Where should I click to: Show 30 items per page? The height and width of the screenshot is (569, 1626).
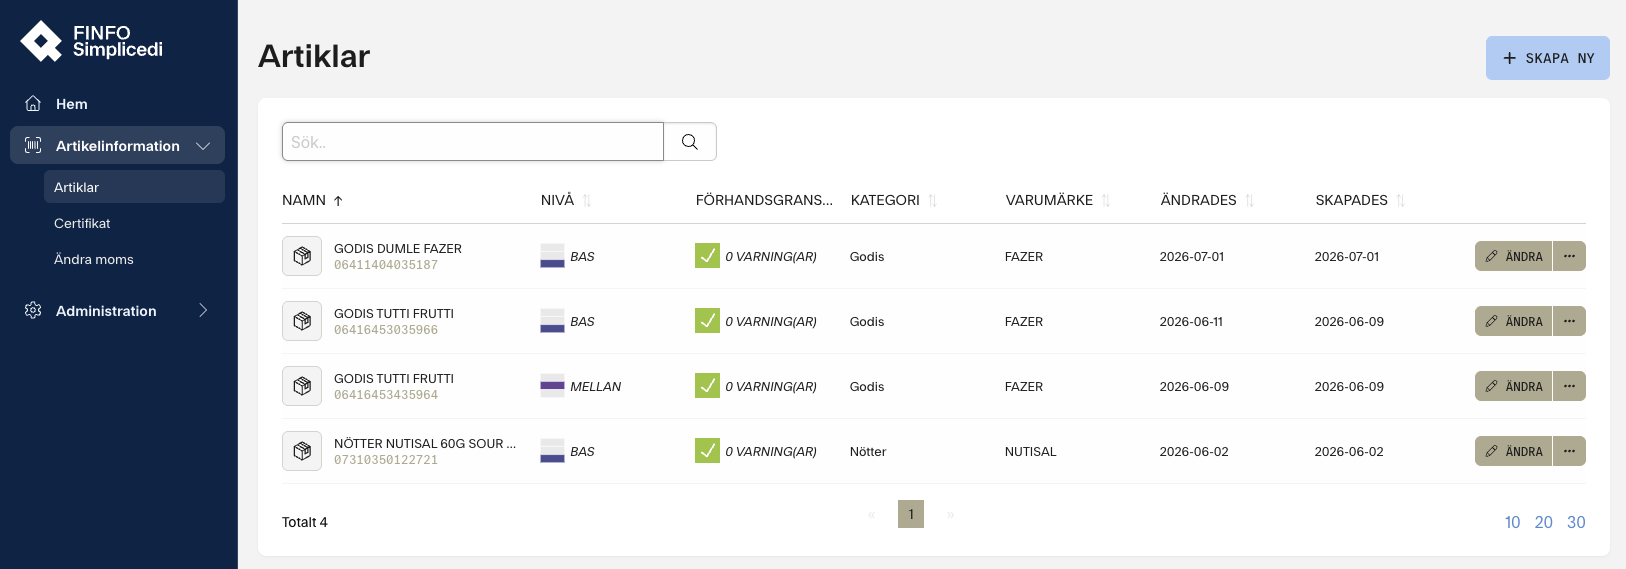point(1576,522)
